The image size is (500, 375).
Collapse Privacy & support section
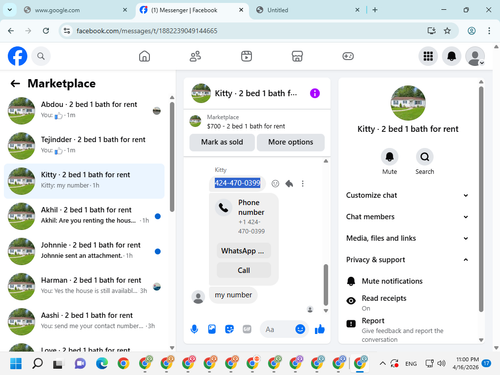pyautogui.click(x=407, y=260)
